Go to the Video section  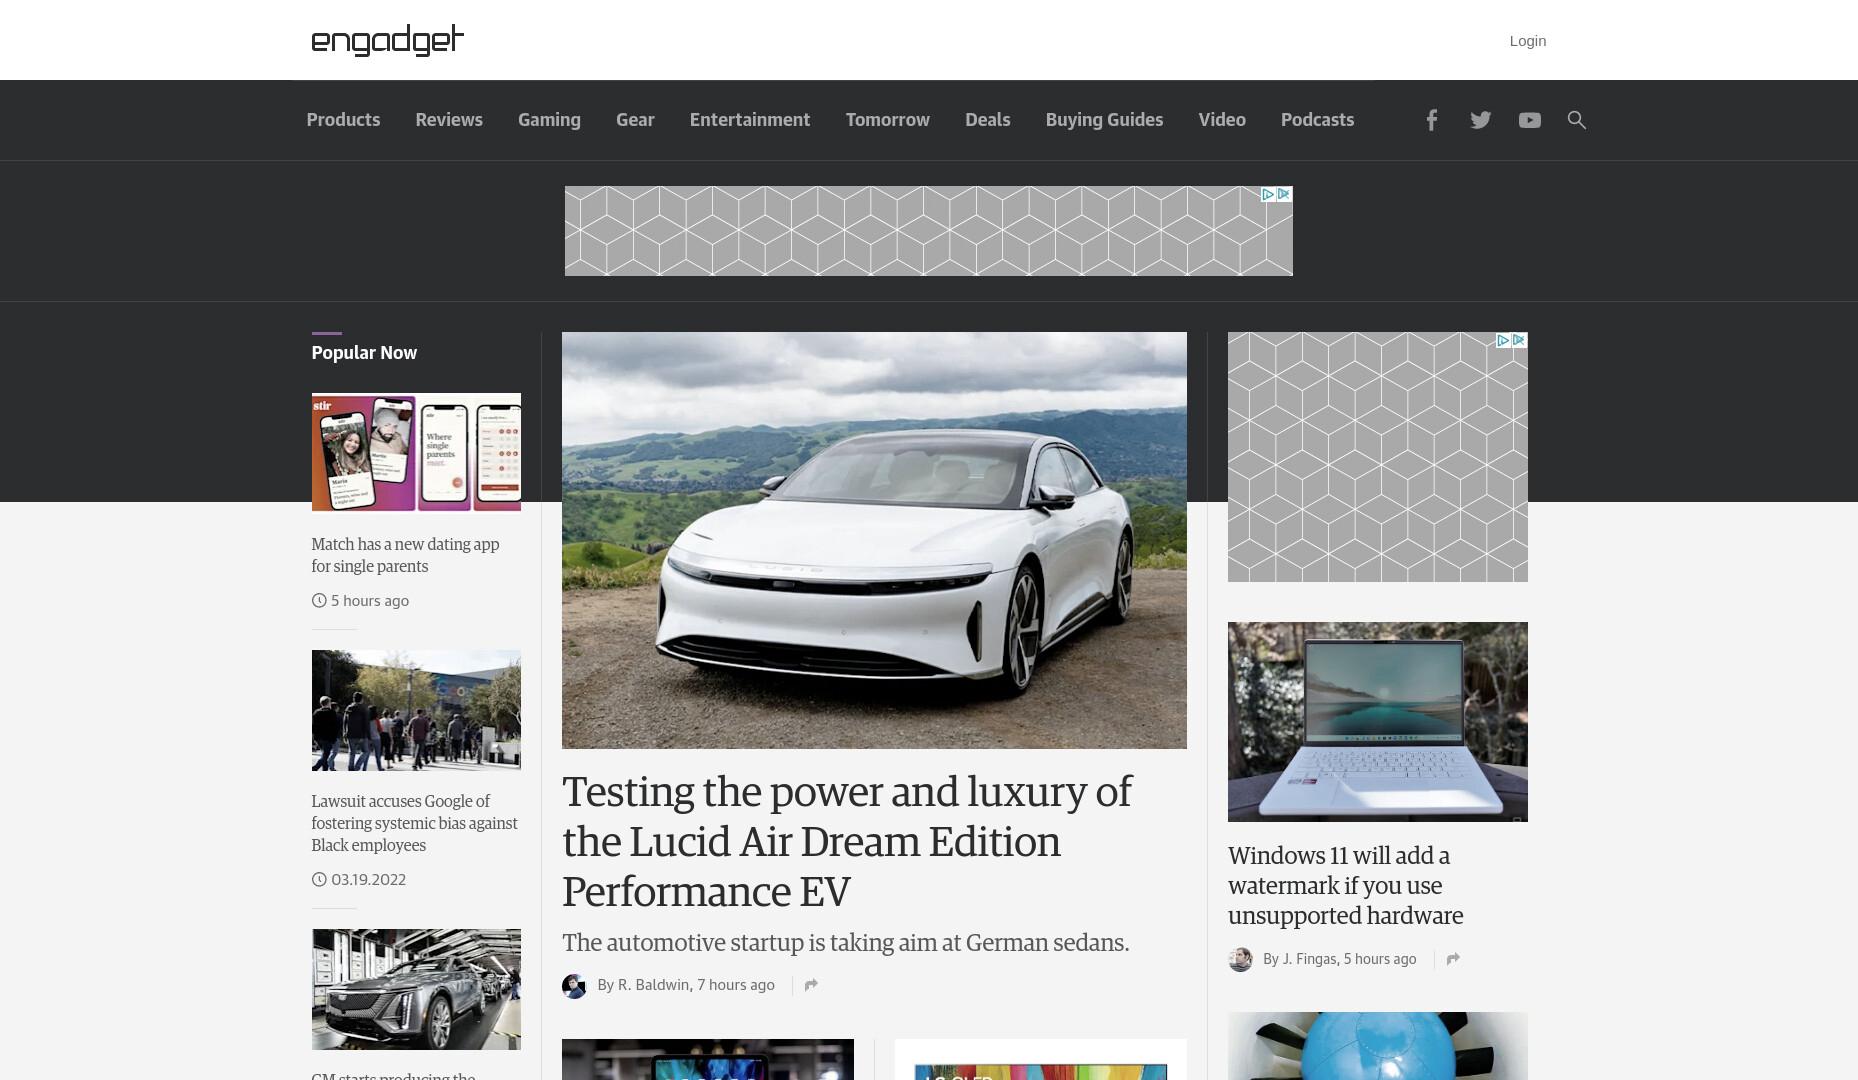coord(1222,120)
